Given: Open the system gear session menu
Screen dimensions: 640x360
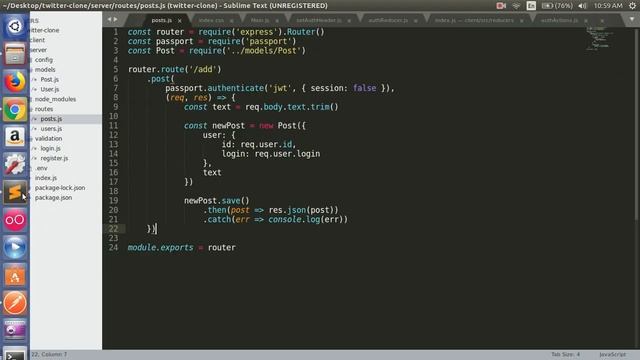Looking at the screenshot, I should coord(632,6).
